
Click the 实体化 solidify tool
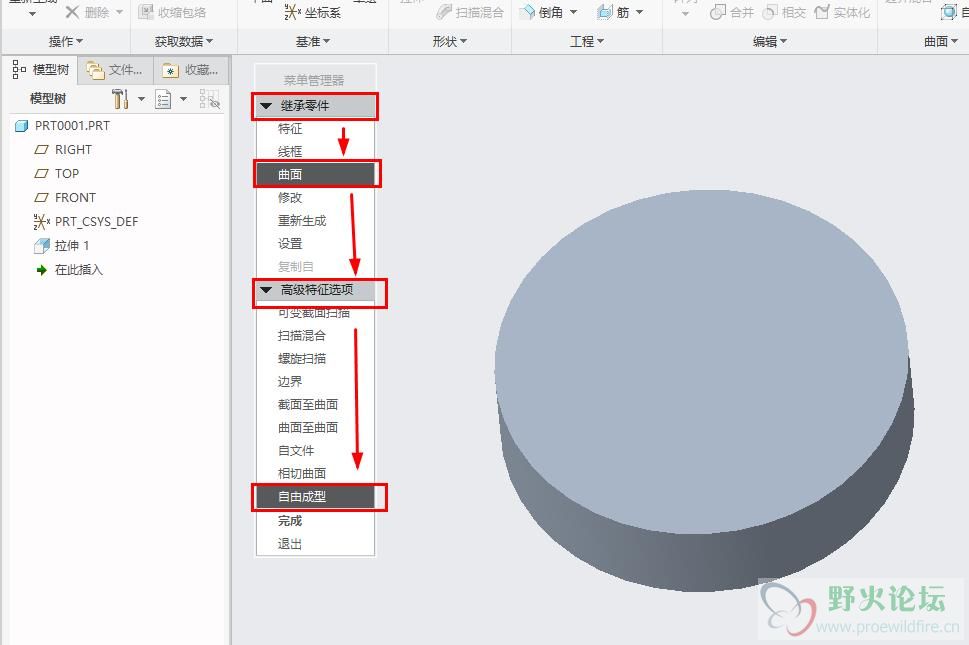click(x=842, y=12)
